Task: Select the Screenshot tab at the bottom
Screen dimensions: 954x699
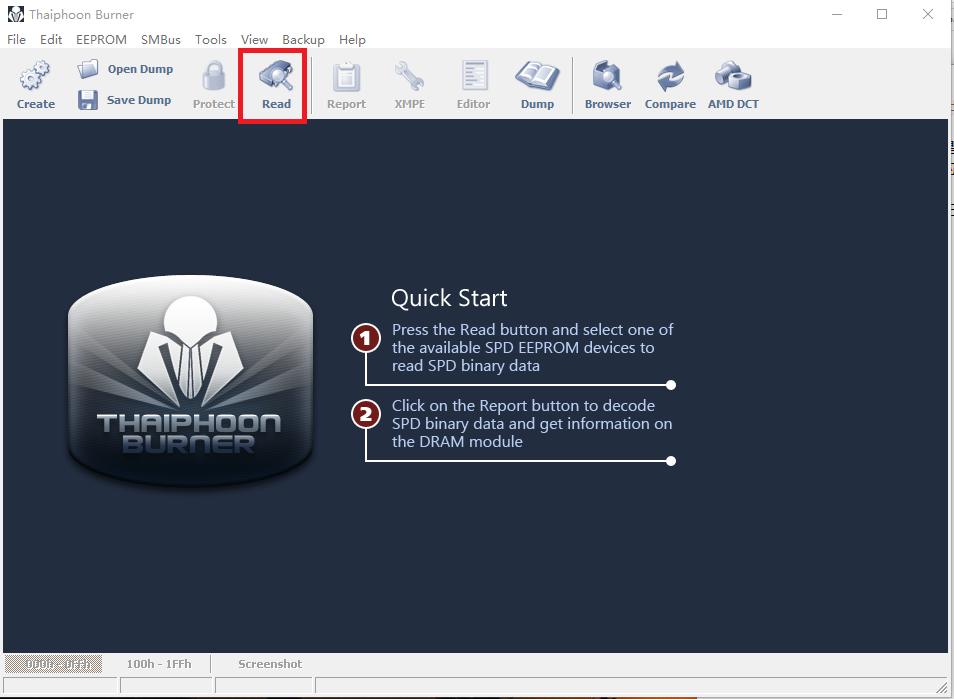Action: [x=269, y=664]
